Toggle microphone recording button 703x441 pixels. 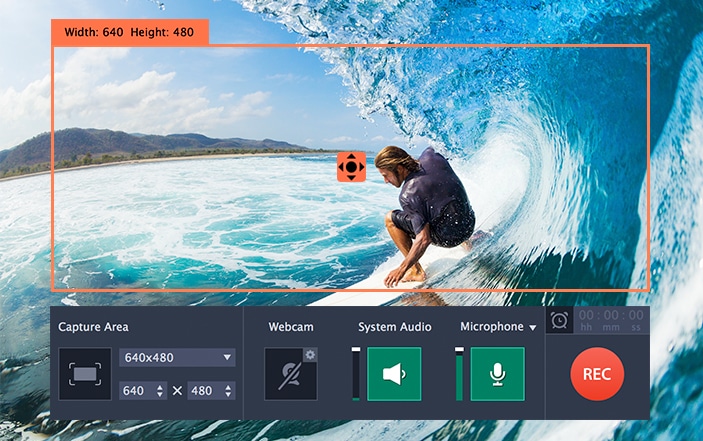[x=497, y=374]
